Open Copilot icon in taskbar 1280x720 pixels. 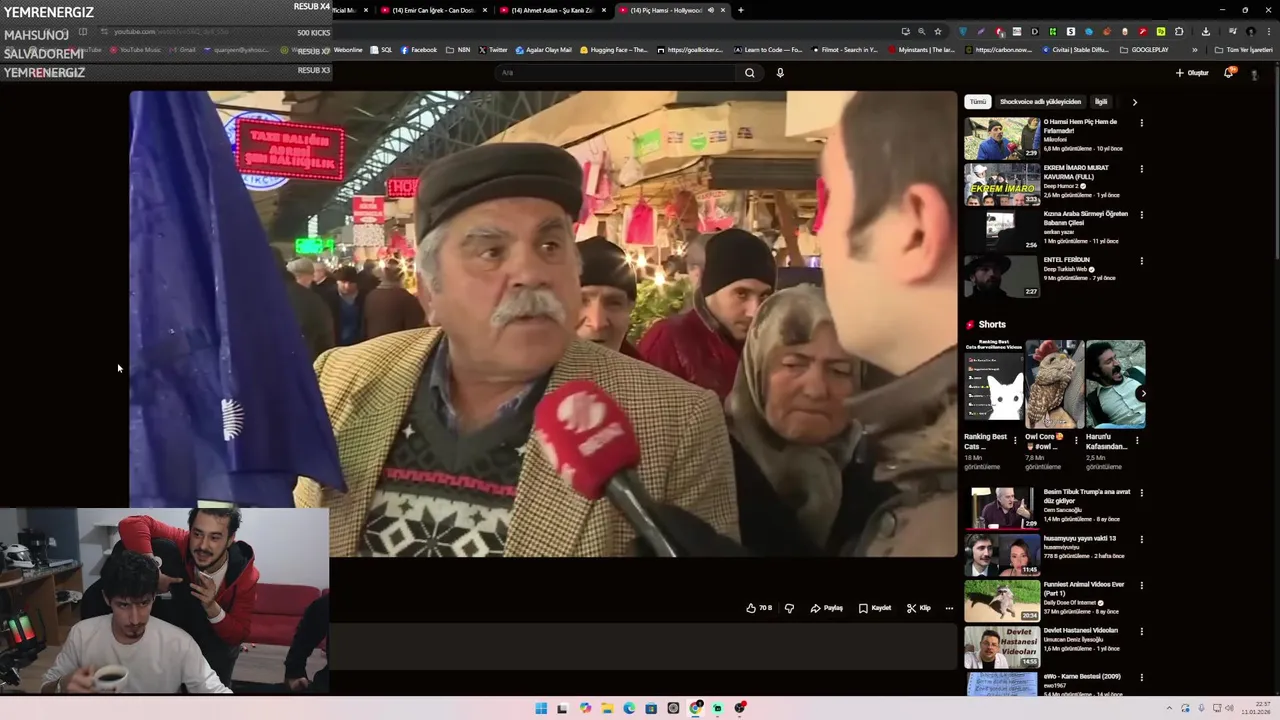[x=585, y=708]
